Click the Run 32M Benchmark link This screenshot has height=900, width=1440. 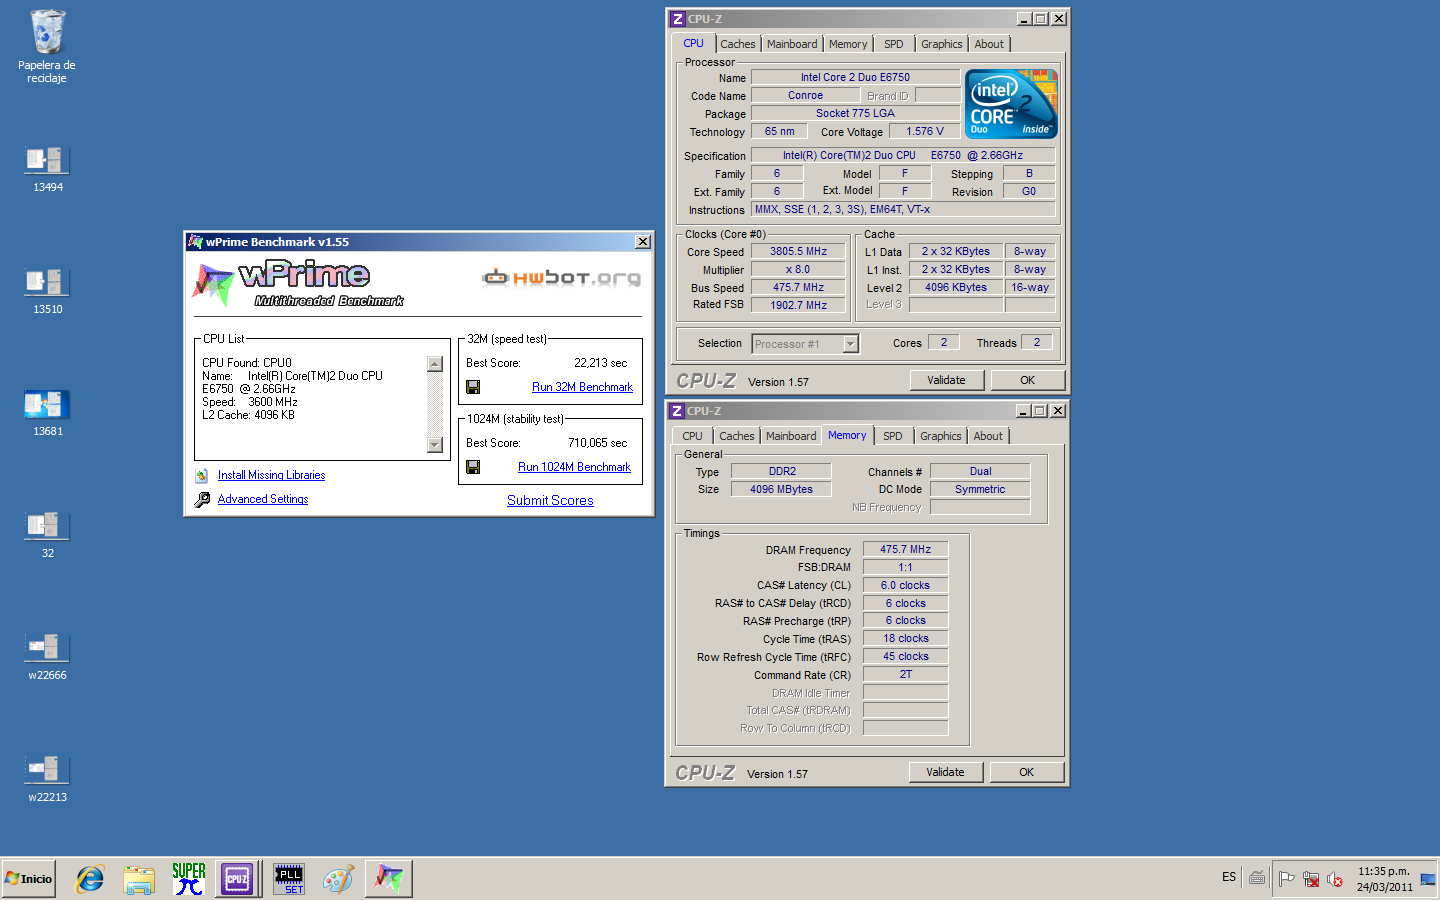tap(582, 387)
